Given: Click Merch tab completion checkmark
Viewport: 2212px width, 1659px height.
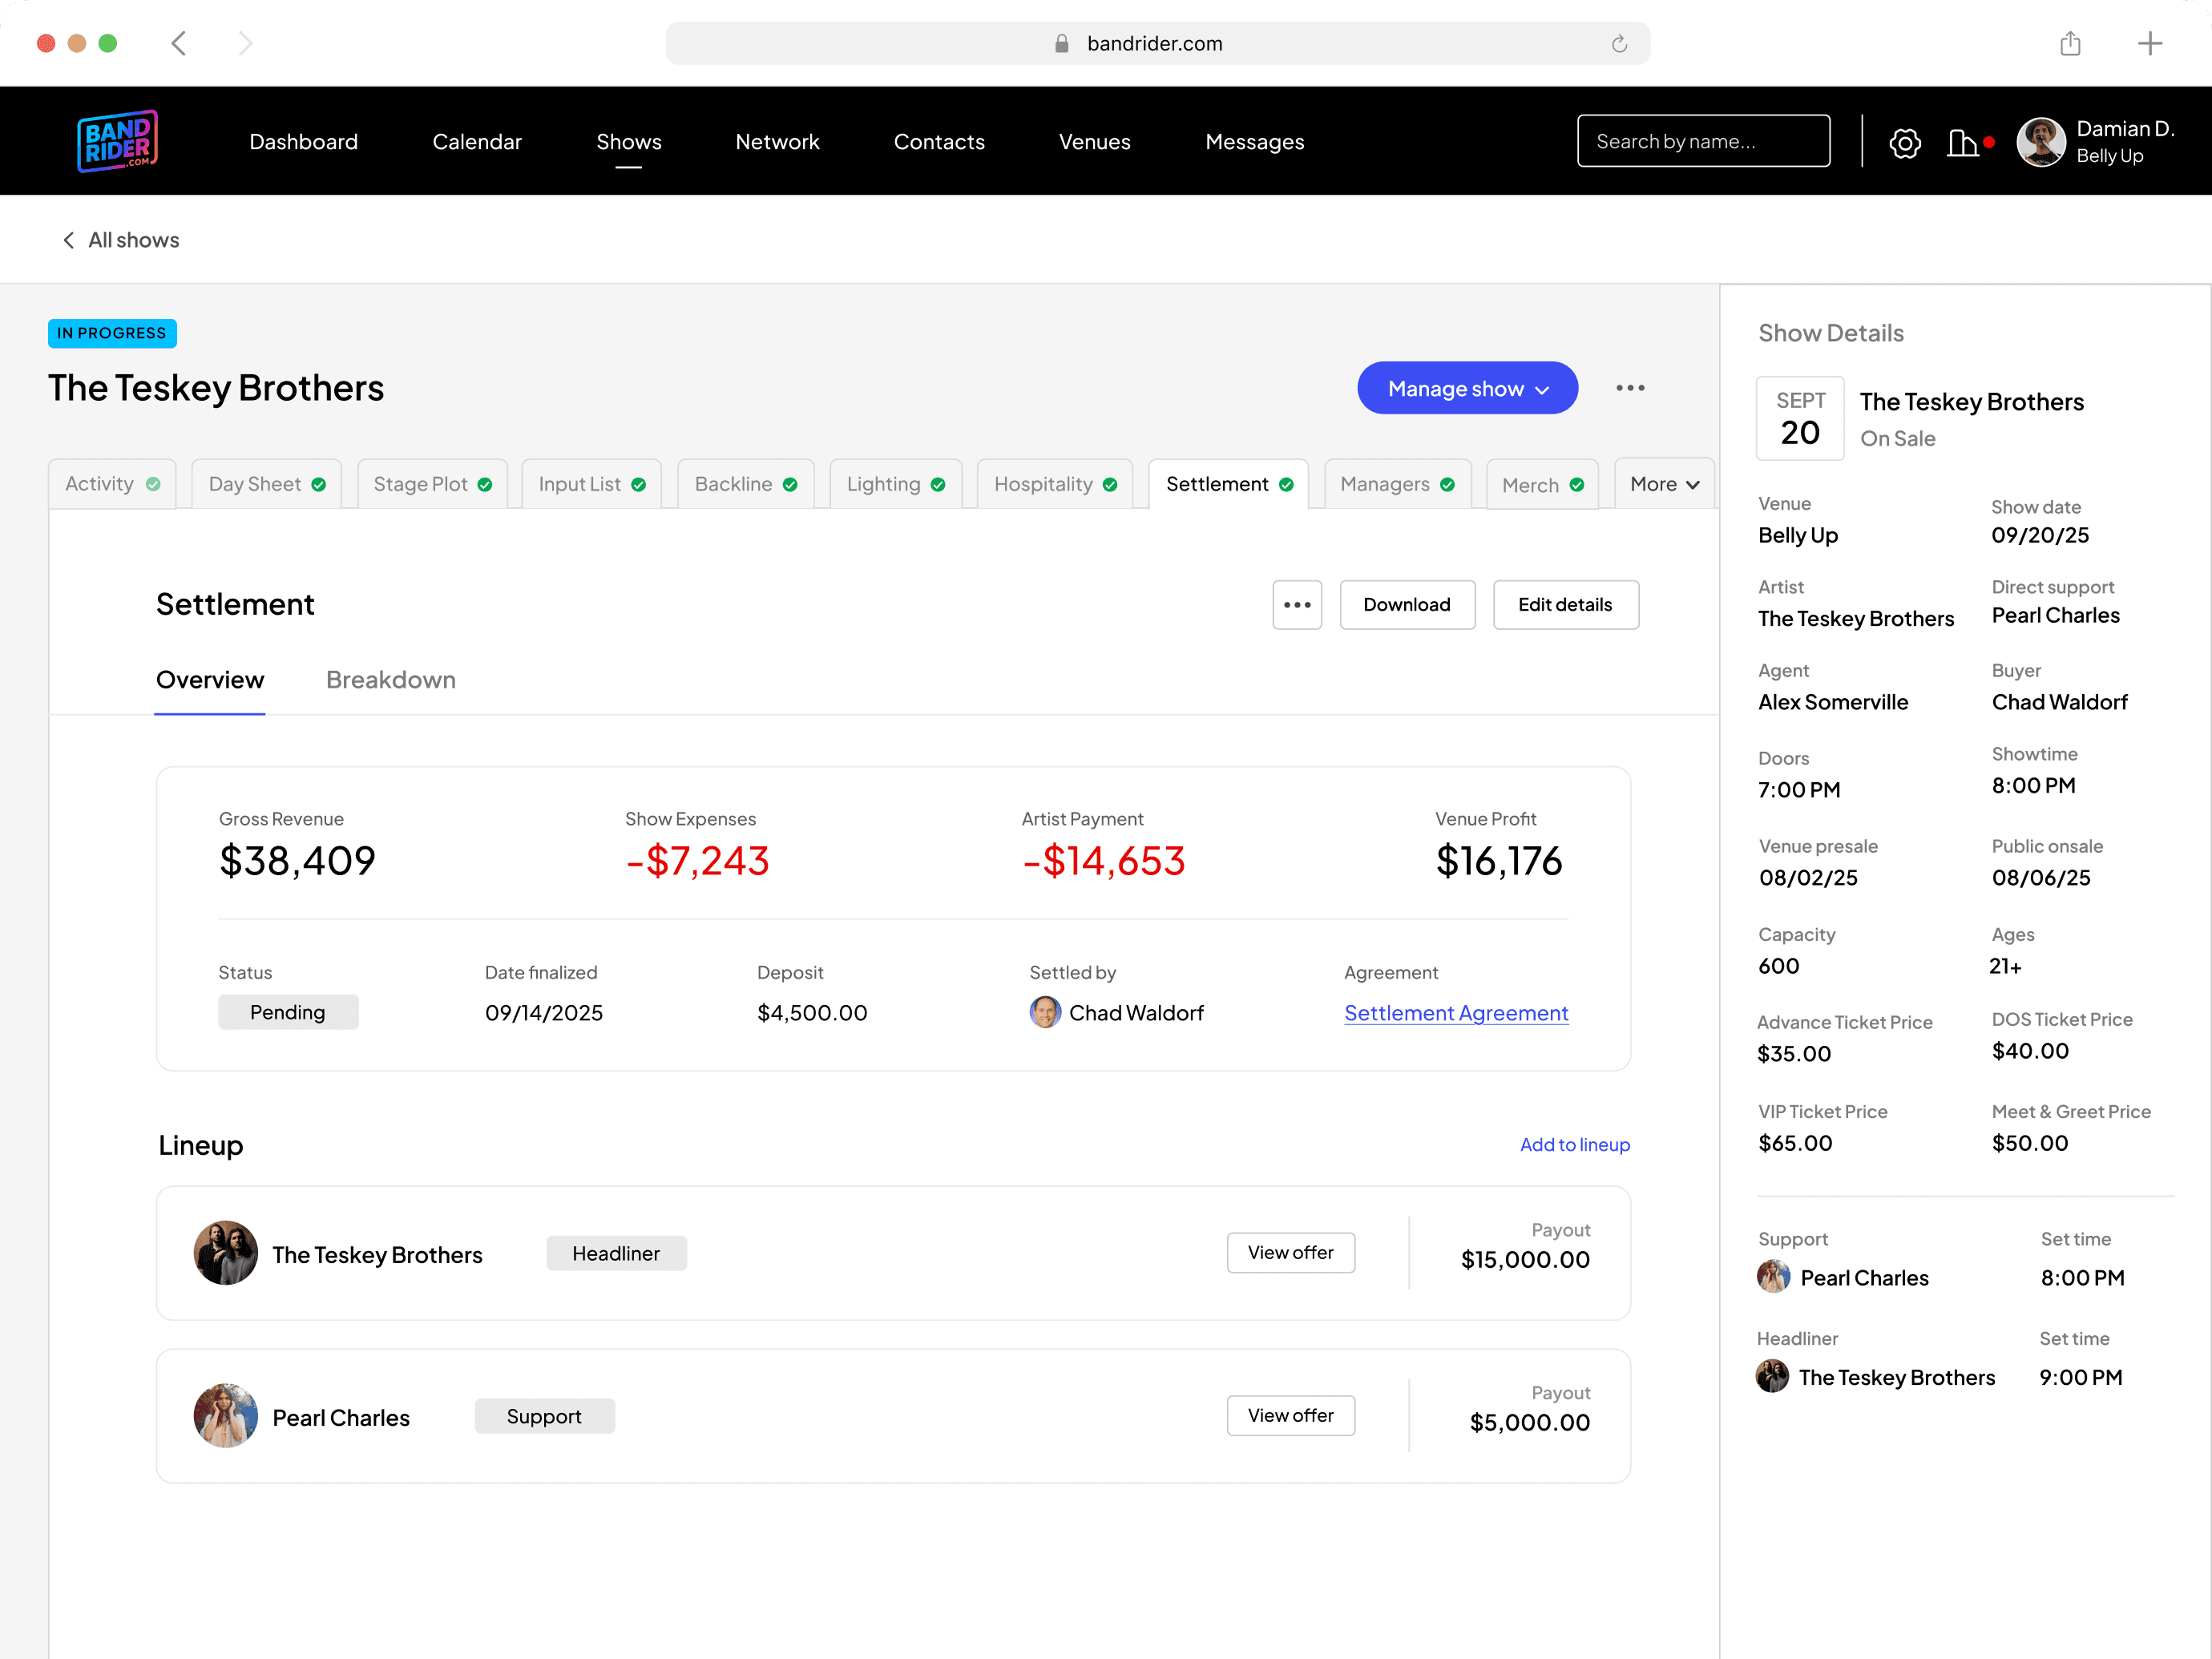Looking at the screenshot, I should pos(1577,485).
